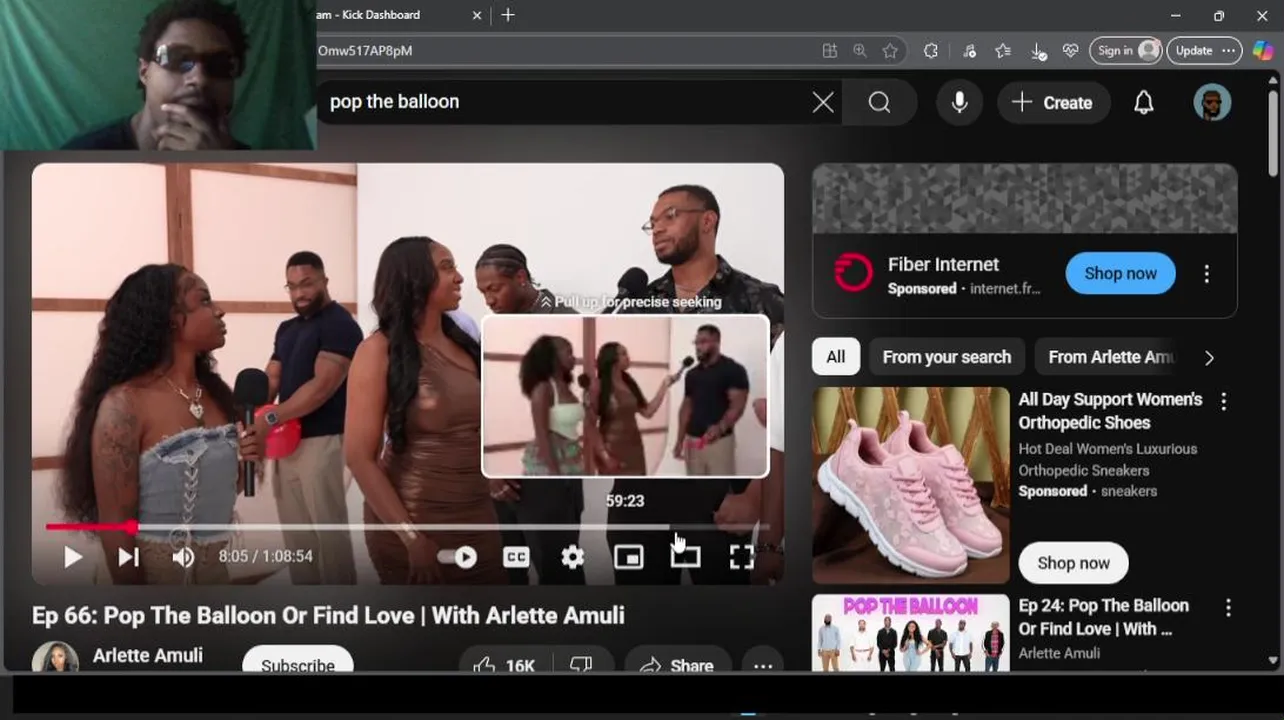Click the browser Update button
The height and width of the screenshot is (720, 1284).
point(1204,51)
